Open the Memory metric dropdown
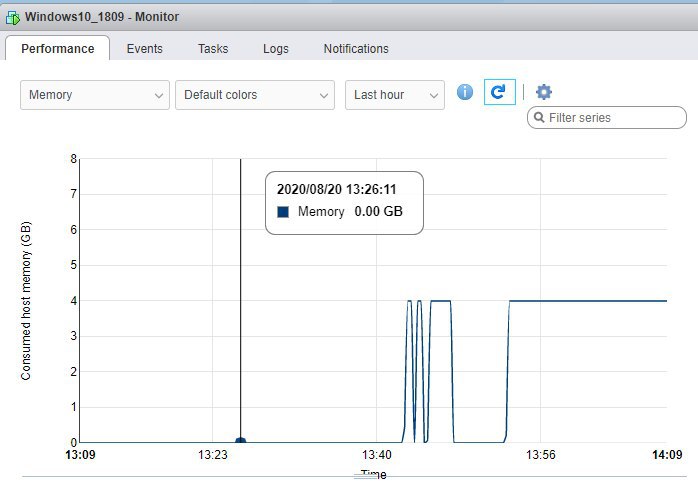Image resolution: width=698 pixels, height=487 pixels. (x=95, y=95)
